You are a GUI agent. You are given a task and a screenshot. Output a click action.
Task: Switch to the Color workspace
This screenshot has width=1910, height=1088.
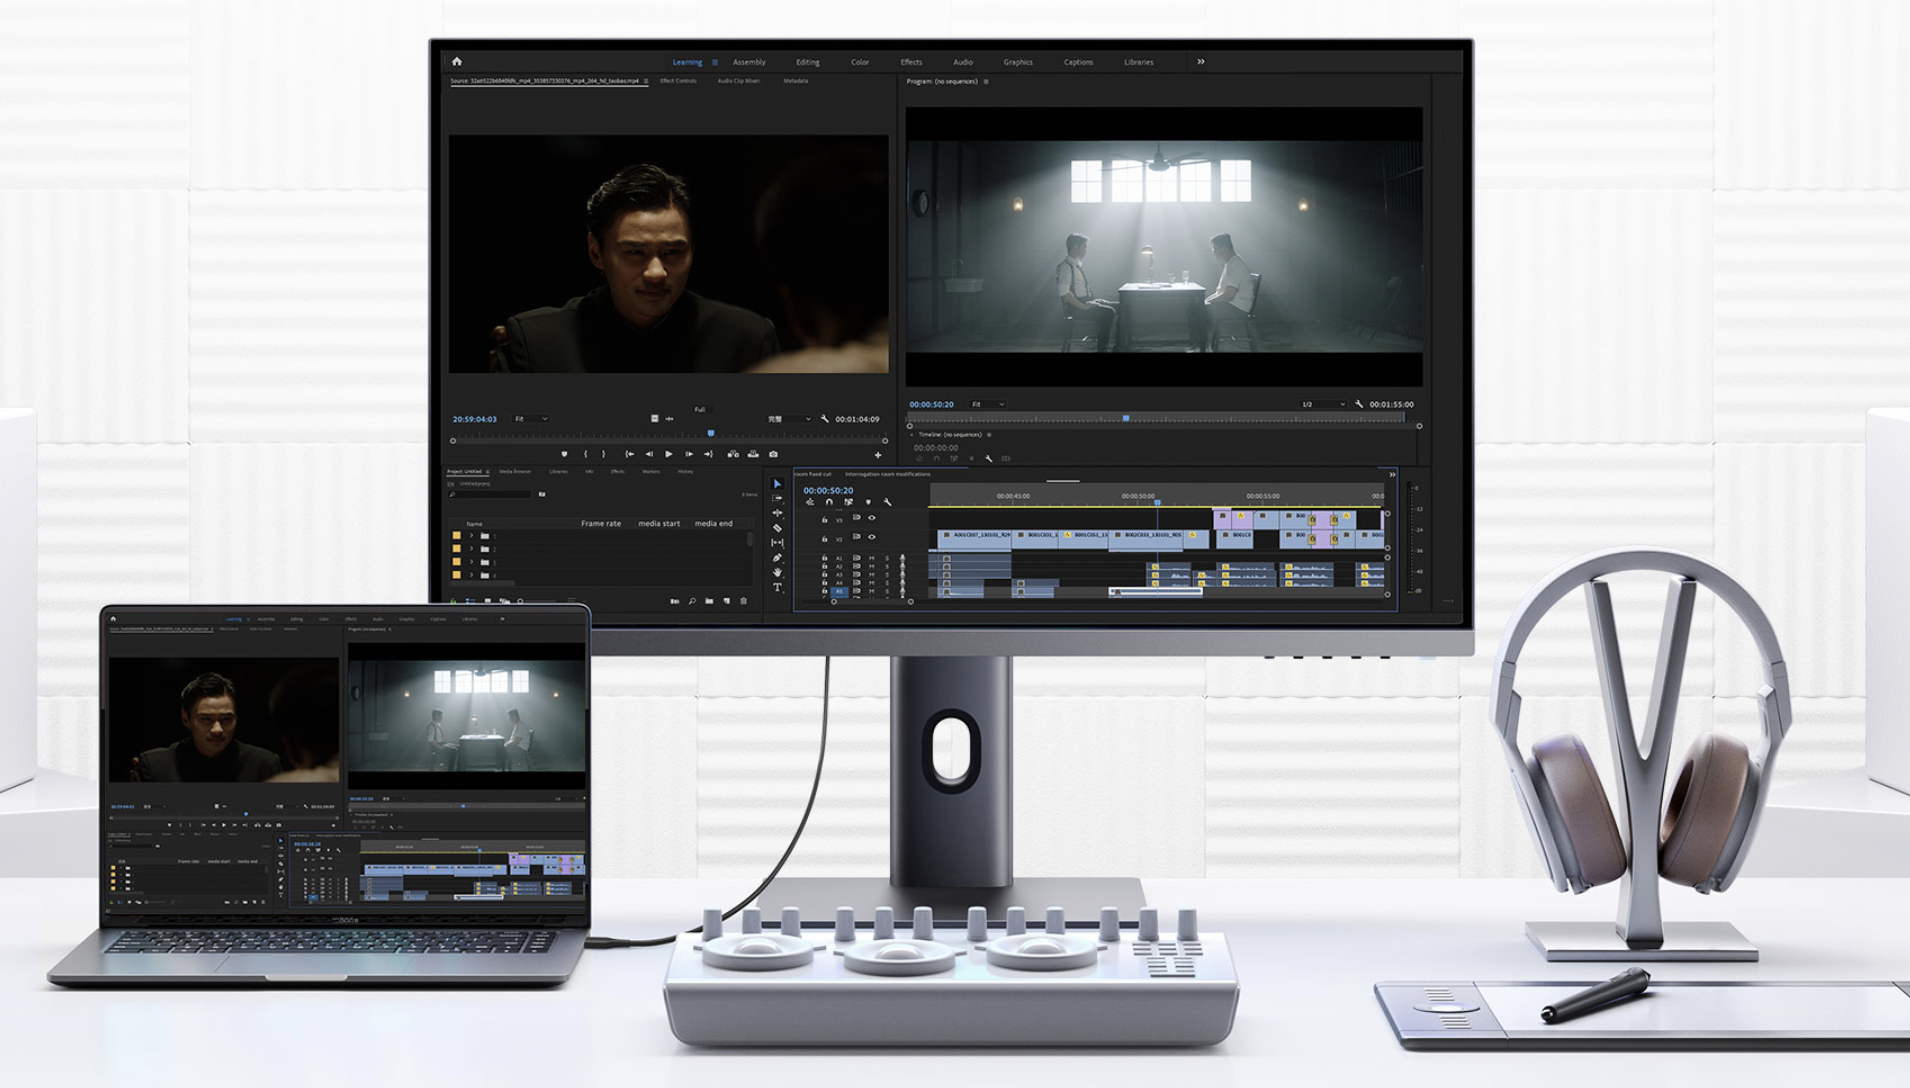point(860,62)
